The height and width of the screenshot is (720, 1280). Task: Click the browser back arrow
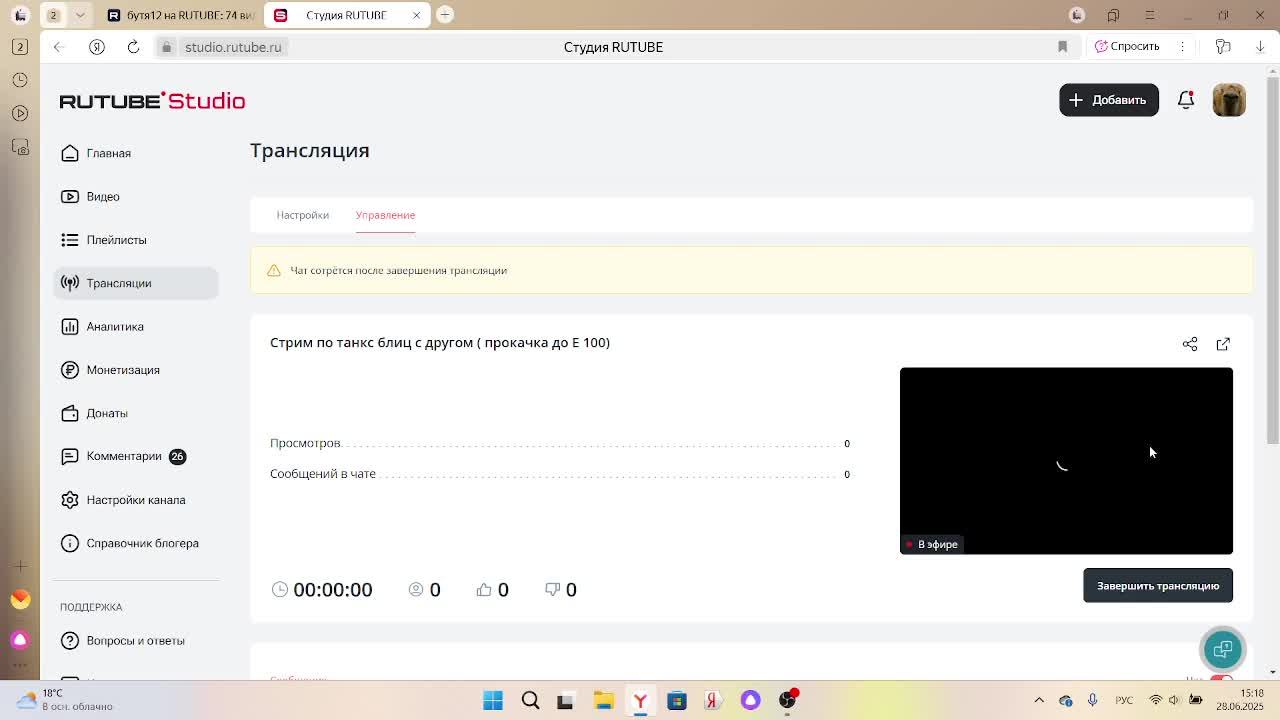tap(59, 47)
